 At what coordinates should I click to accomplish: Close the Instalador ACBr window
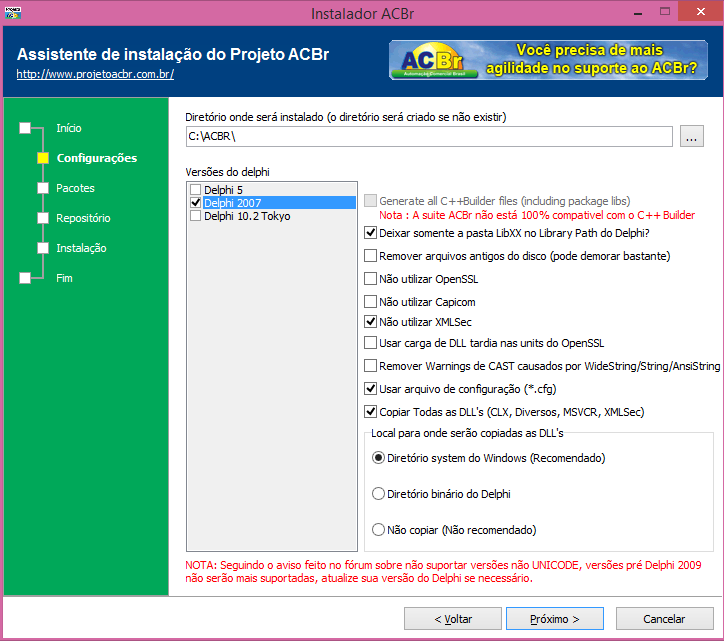pyautogui.click(x=700, y=12)
